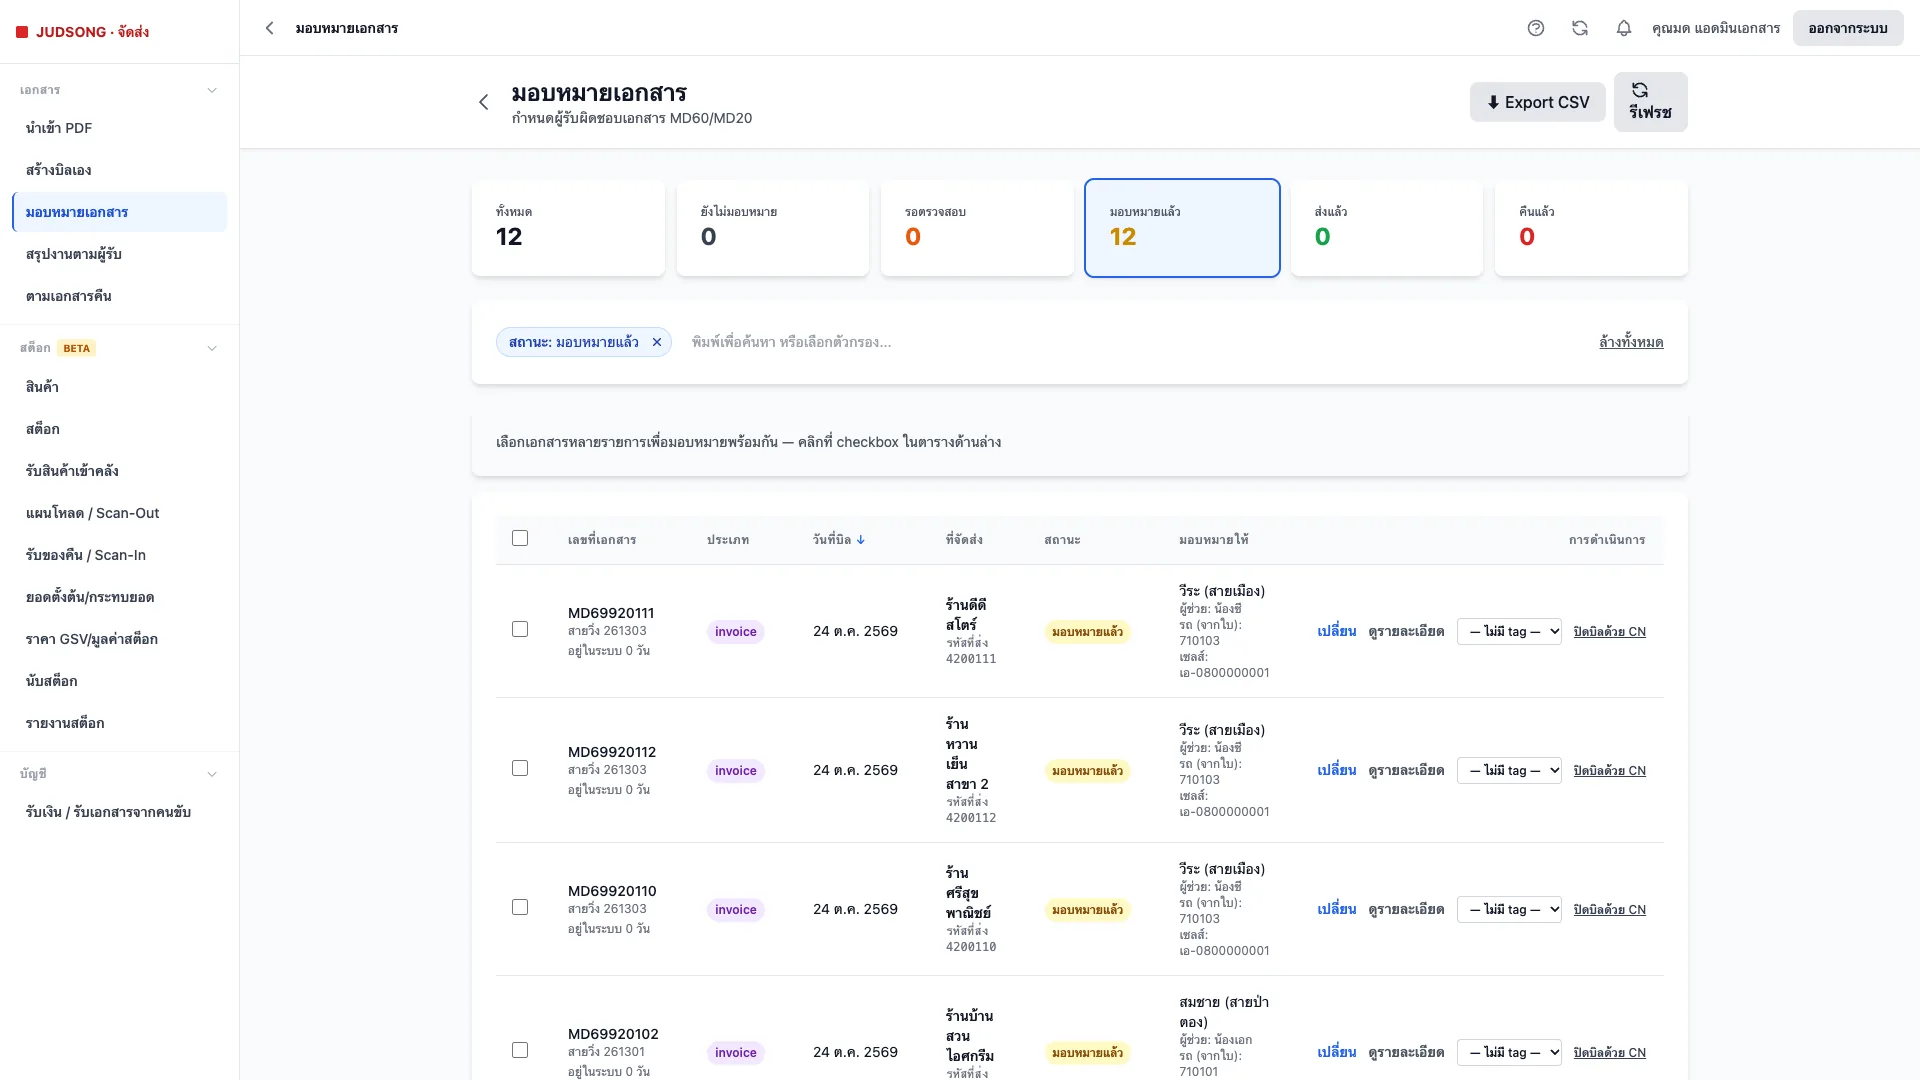
Task: Remove the สถานะ: มอบหมายแล้ว filter chip
Action: pos(657,342)
